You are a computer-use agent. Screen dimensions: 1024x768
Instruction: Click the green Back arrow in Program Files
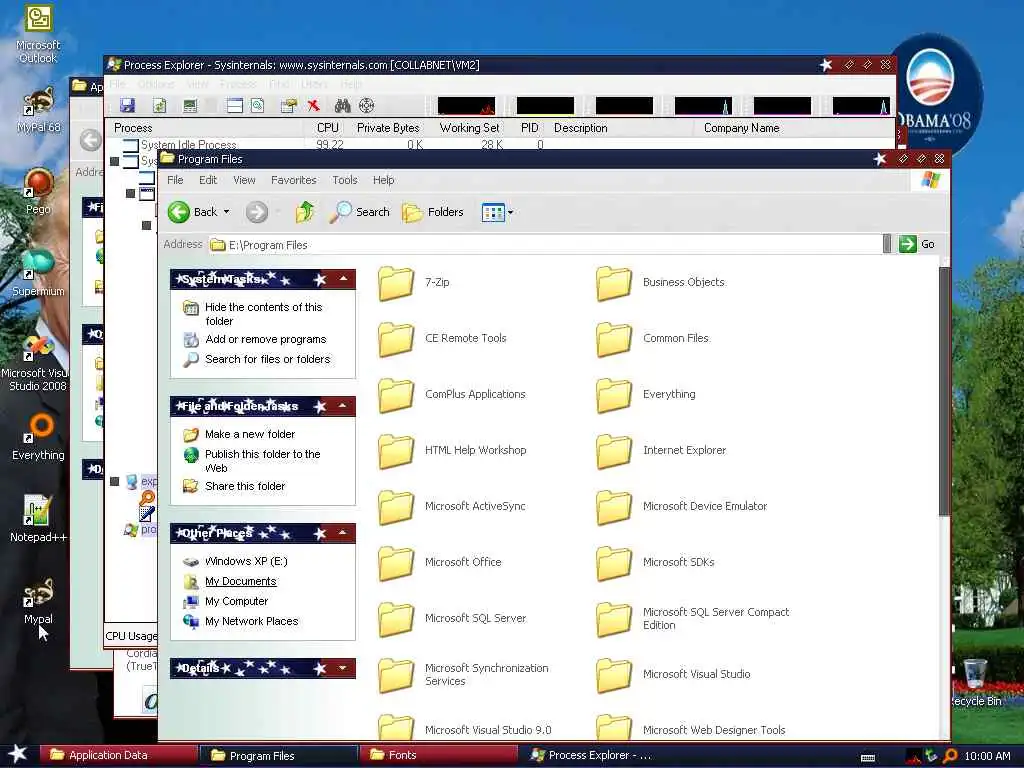point(179,212)
